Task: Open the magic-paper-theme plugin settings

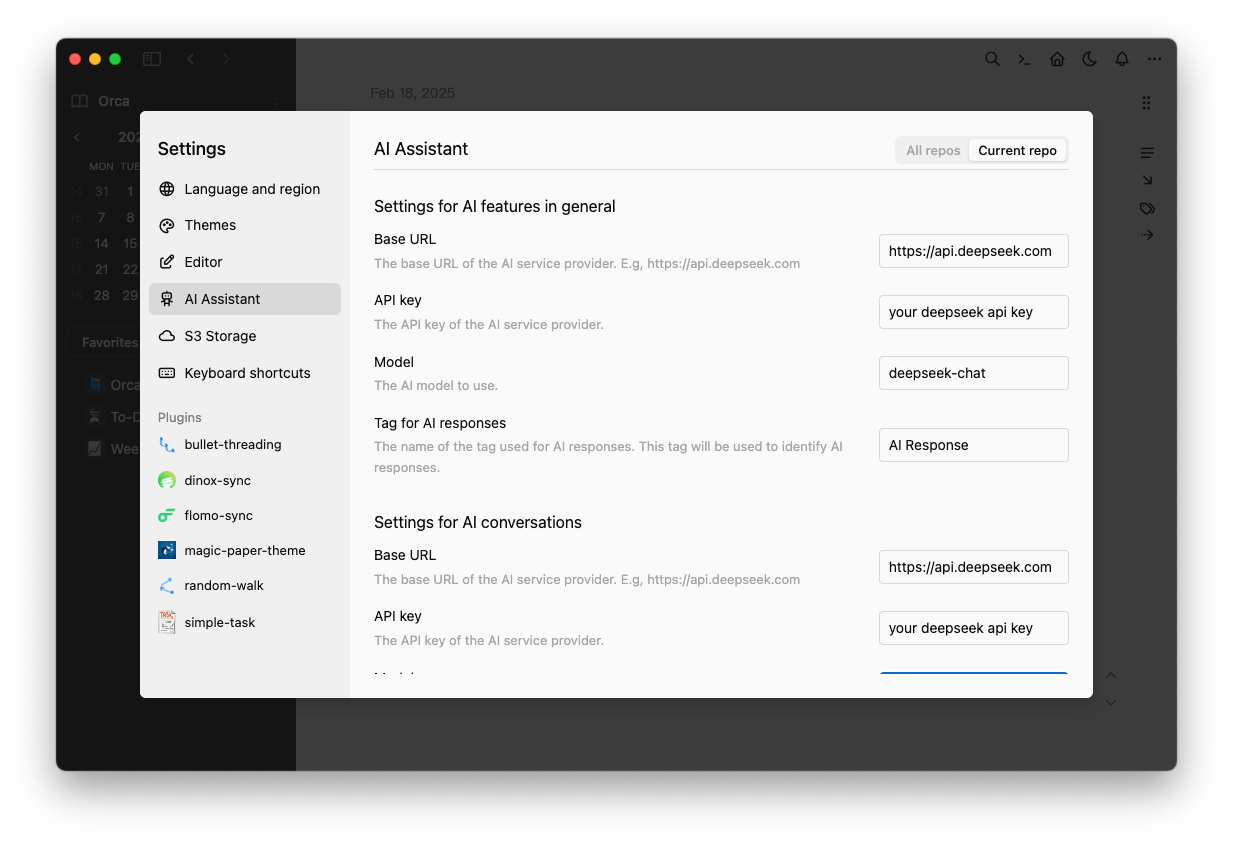Action: [x=245, y=550]
